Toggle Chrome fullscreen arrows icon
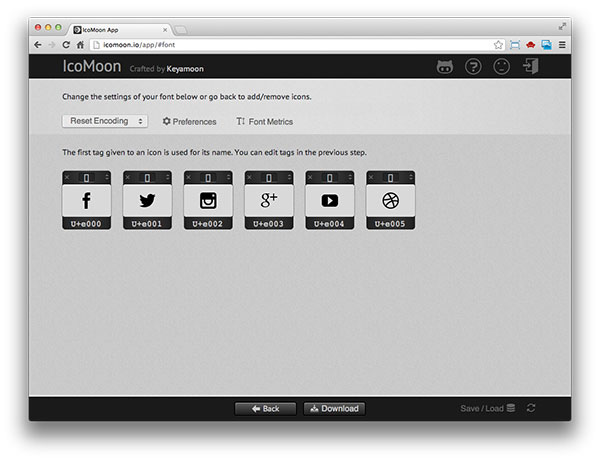 point(562,26)
